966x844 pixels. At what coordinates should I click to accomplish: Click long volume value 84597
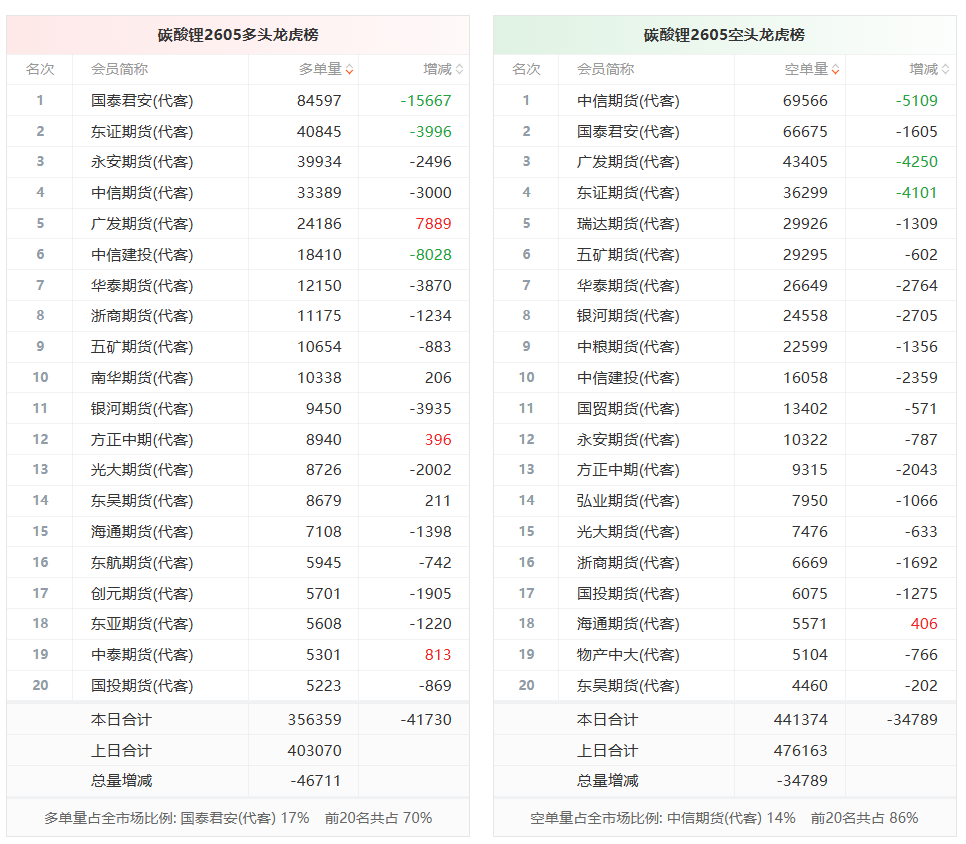point(319,100)
